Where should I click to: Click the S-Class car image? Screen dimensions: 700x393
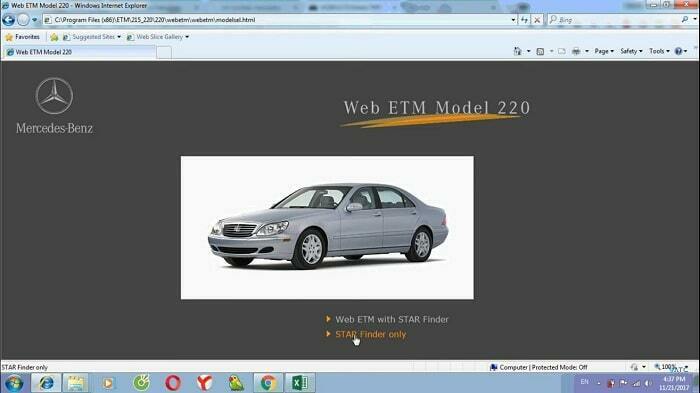pos(327,227)
